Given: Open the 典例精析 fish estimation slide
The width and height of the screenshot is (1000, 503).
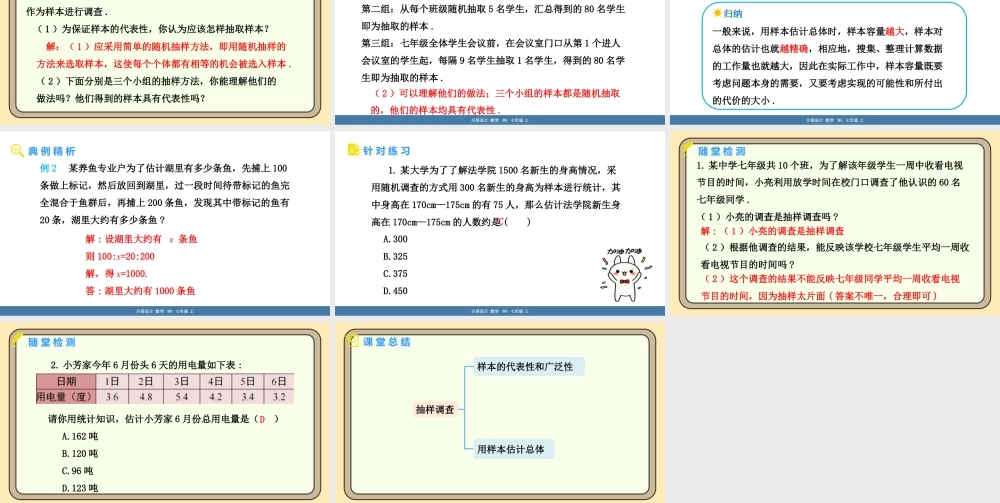Looking at the screenshot, I should point(165,223).
